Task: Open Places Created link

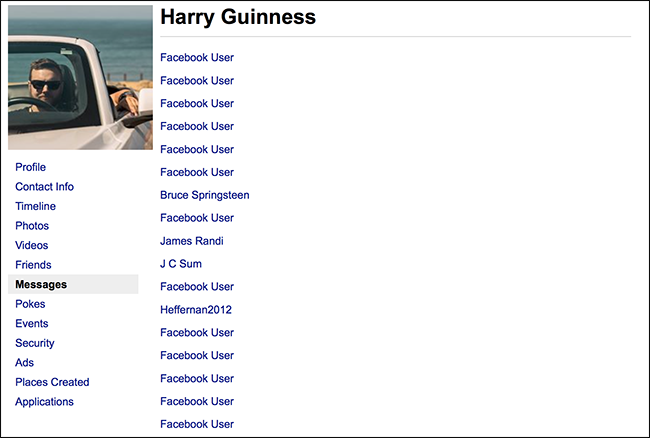Action: tap(52, 382)
